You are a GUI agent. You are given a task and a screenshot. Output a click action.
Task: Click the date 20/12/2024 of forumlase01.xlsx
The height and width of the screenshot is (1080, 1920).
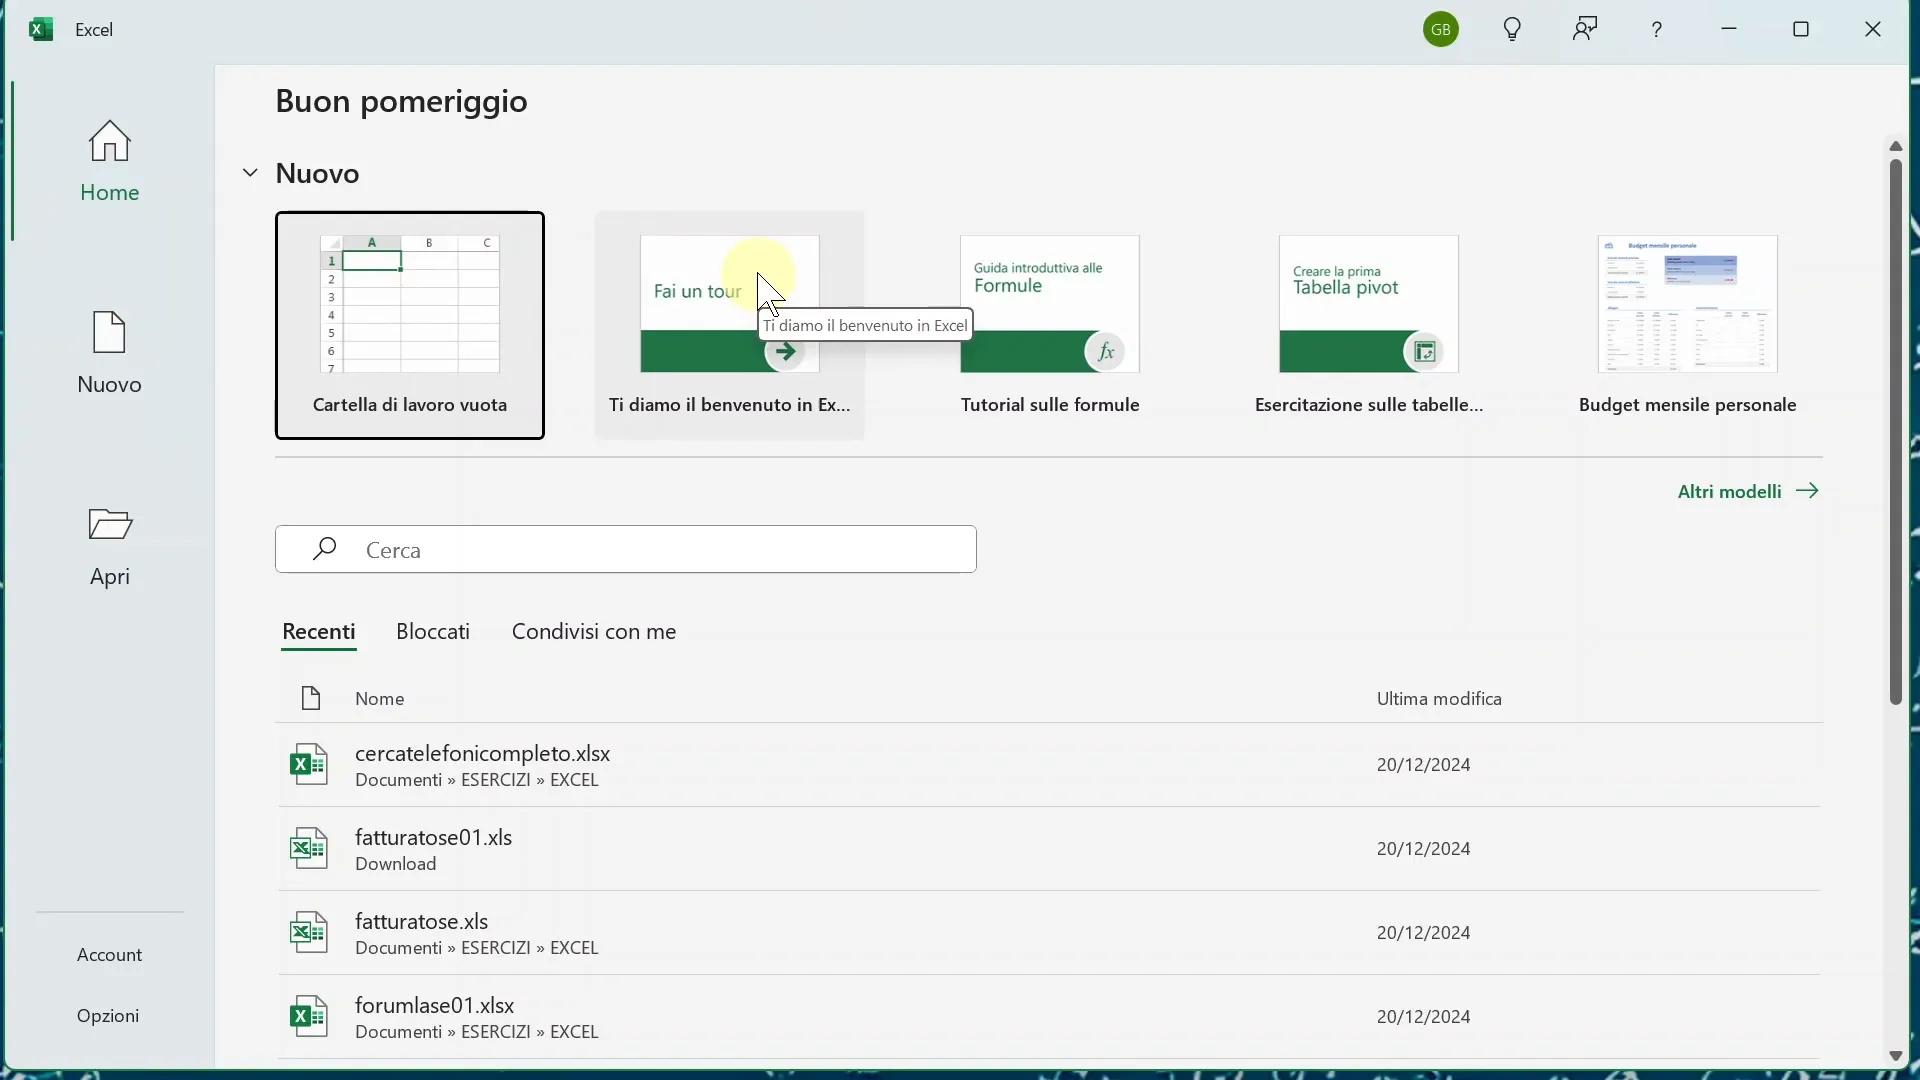1424,1018
